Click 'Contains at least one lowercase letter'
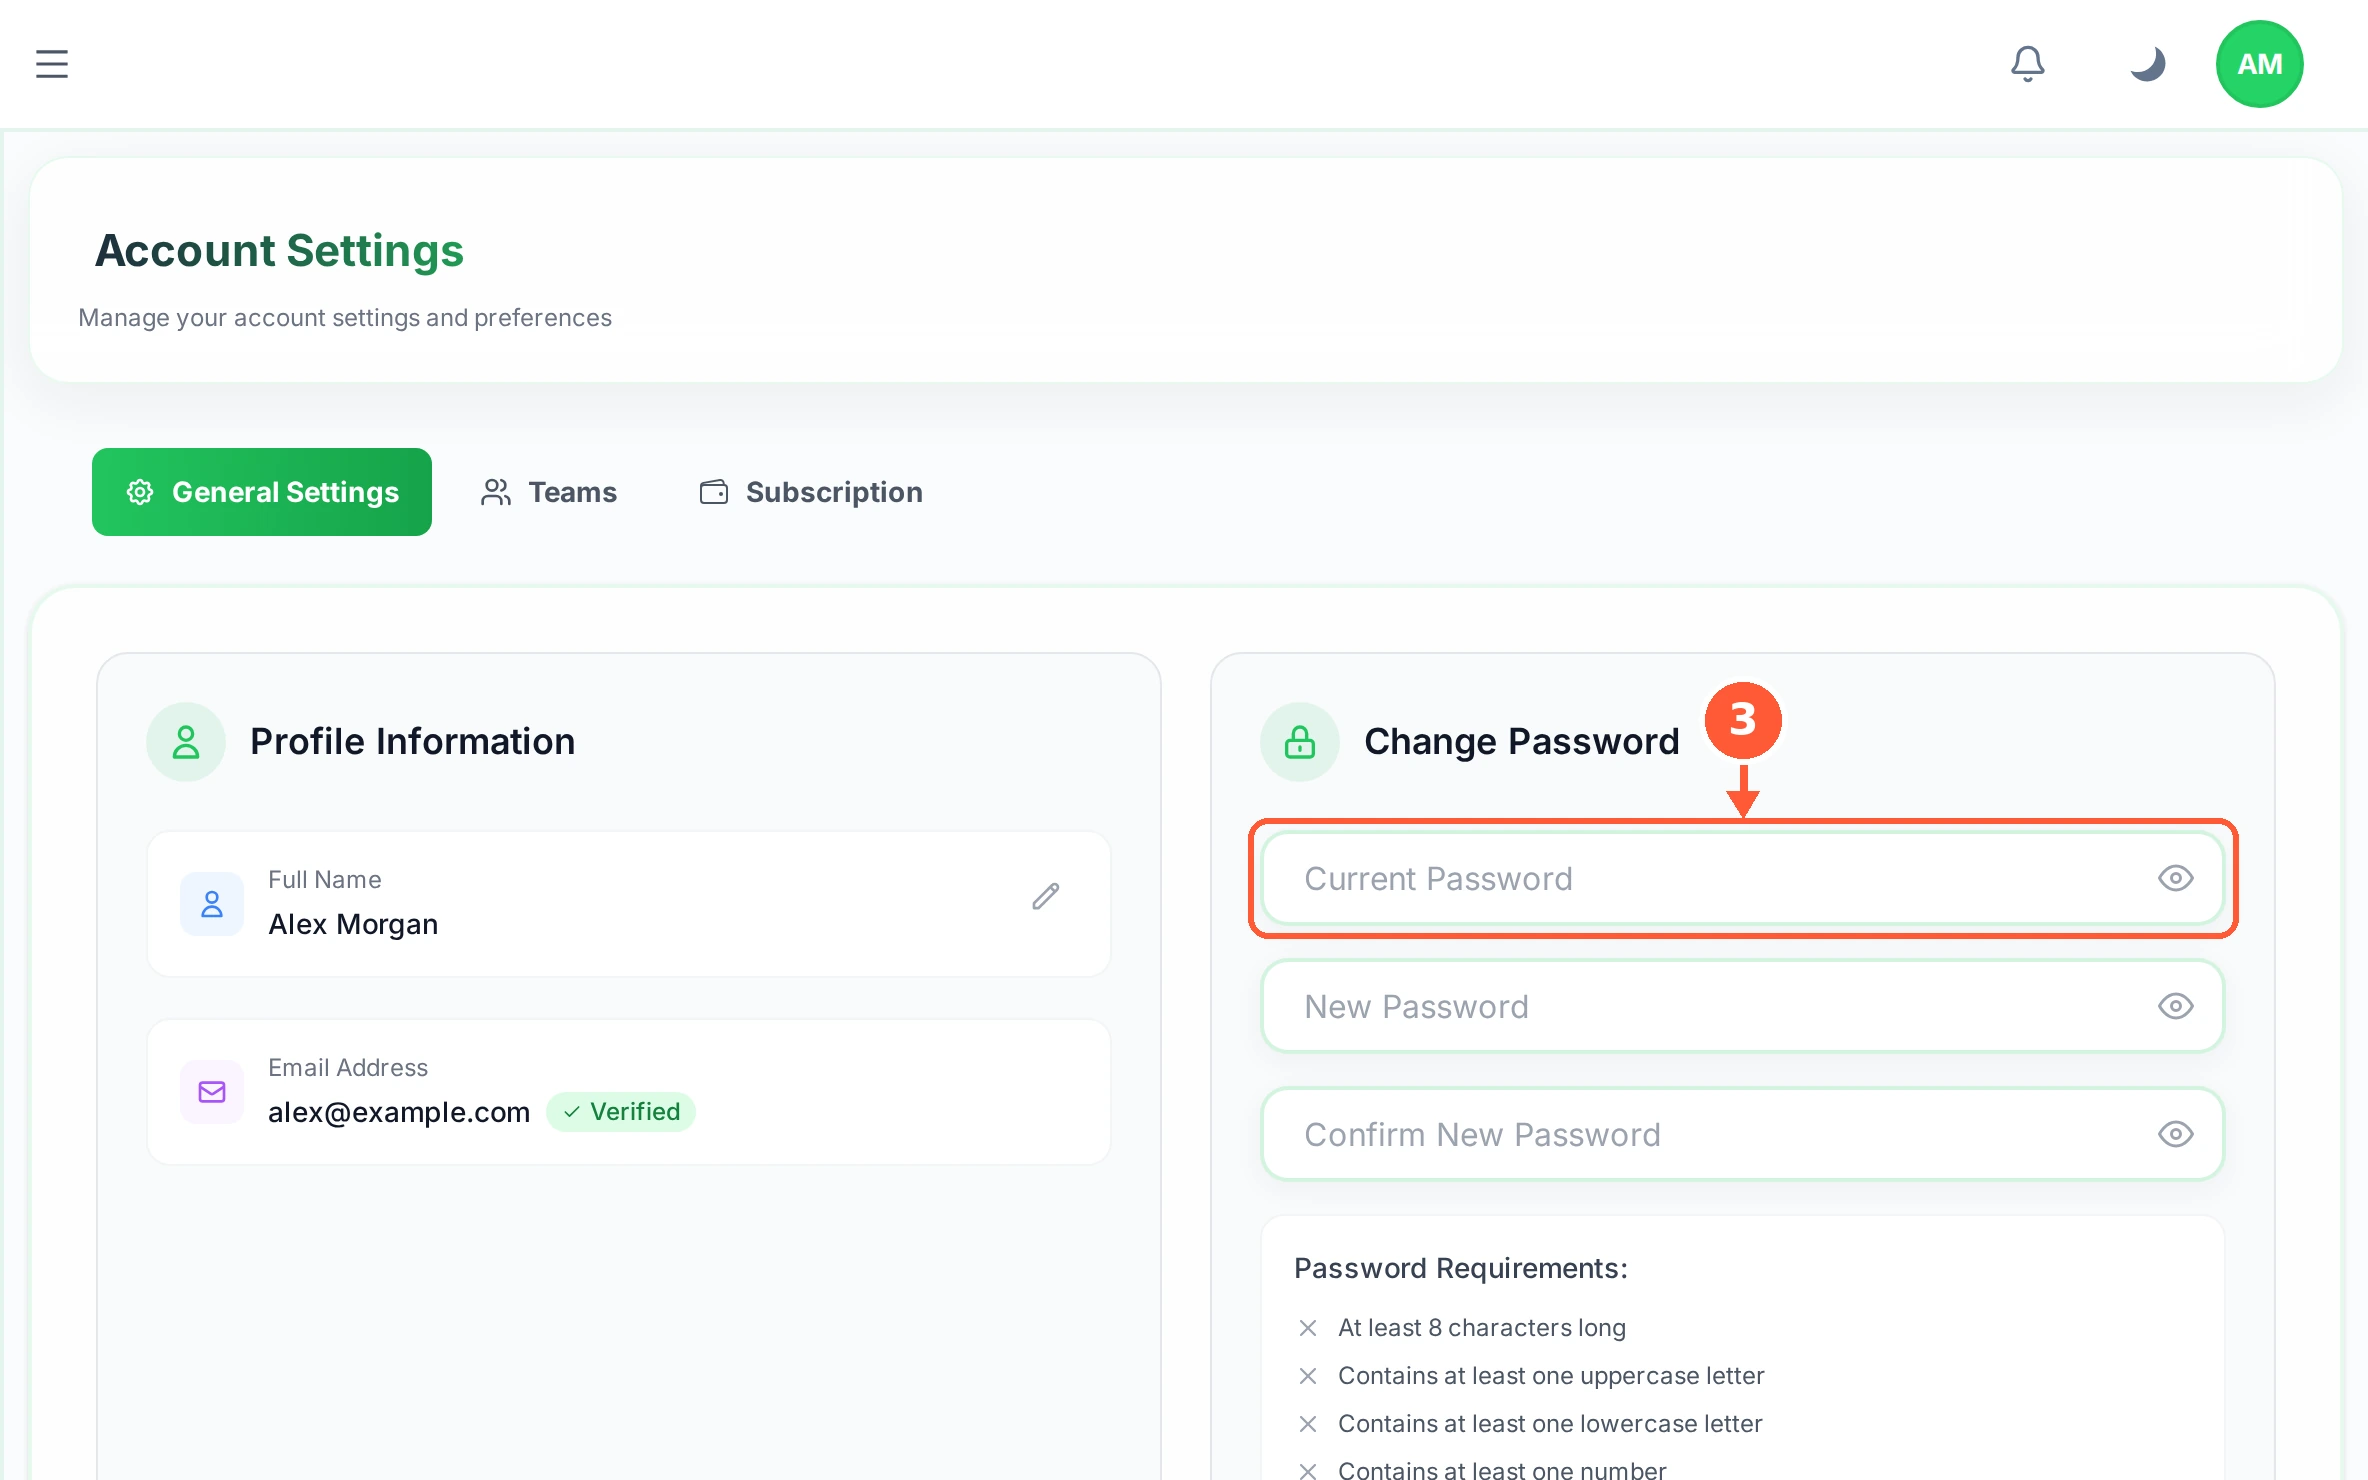Screen dimensions: 2368x1480 click(1550, 1424)
